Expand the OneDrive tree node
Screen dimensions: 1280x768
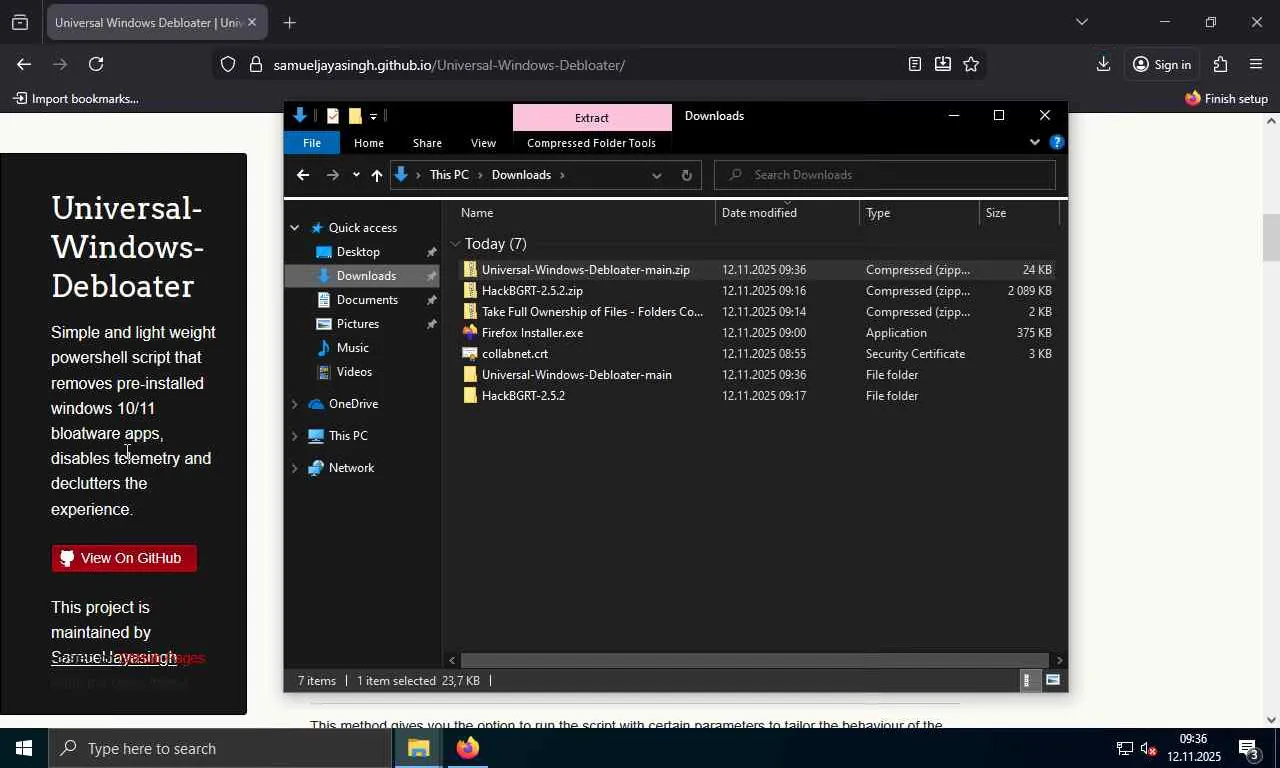tap(295, 404)
